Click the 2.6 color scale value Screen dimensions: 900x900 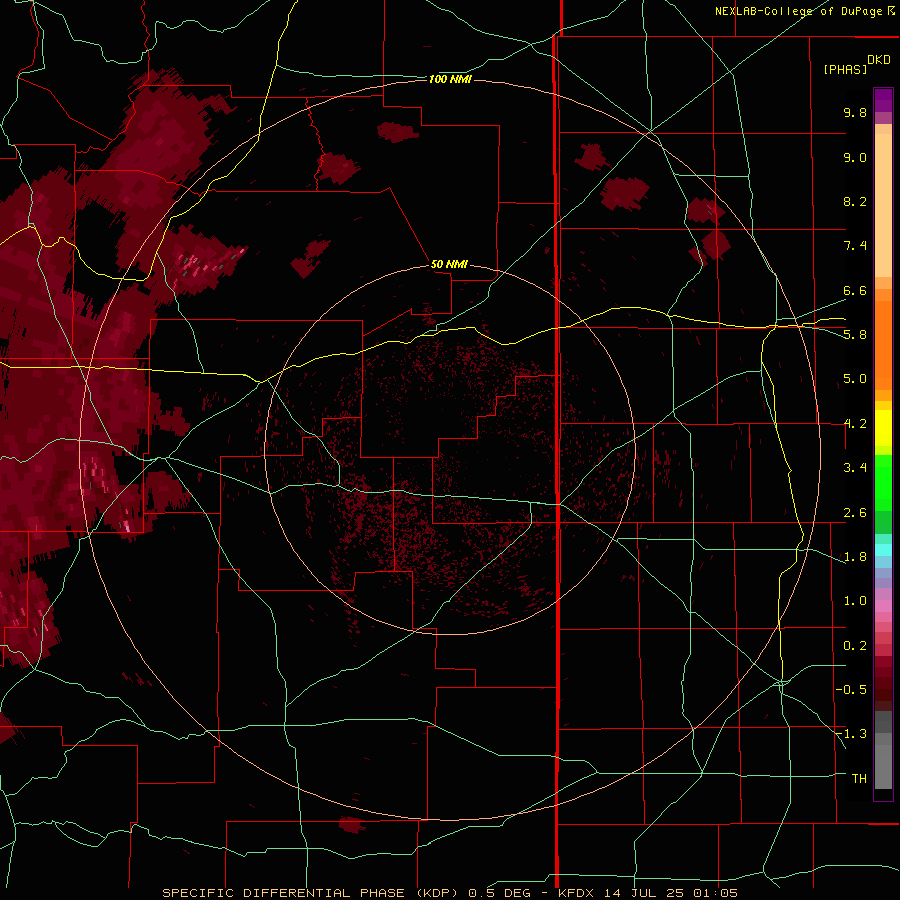click(855, 513)
